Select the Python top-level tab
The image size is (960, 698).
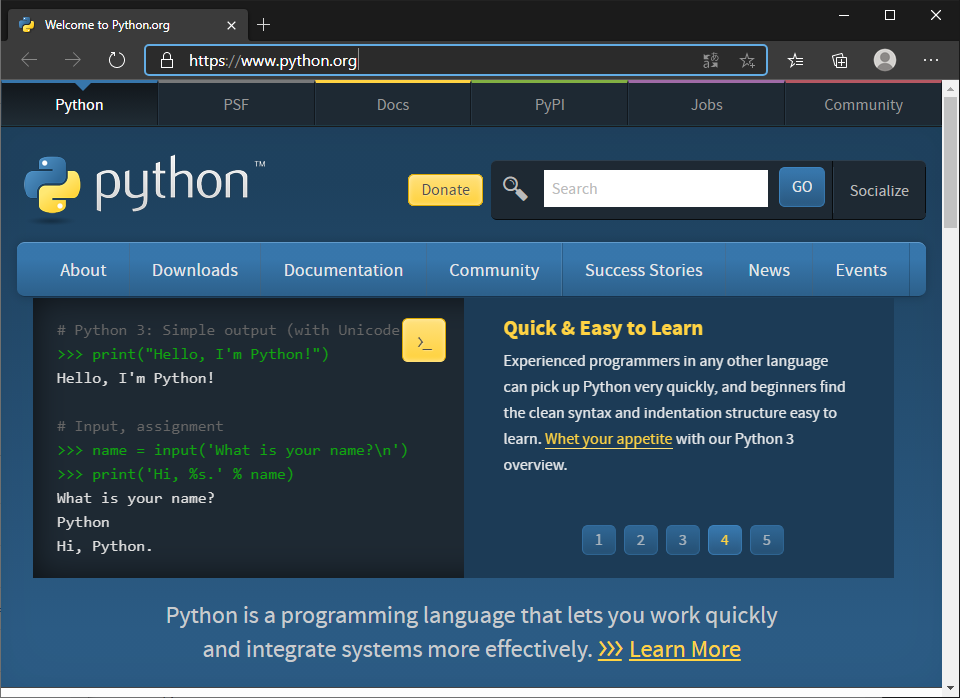click(80, 105)
